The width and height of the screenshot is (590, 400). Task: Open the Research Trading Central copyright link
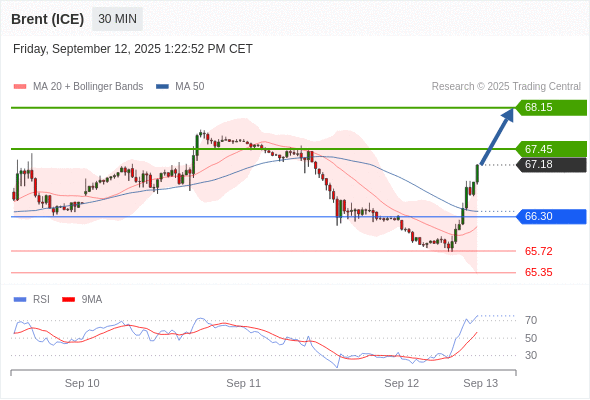pyautogui.click(x=506, y=87)
